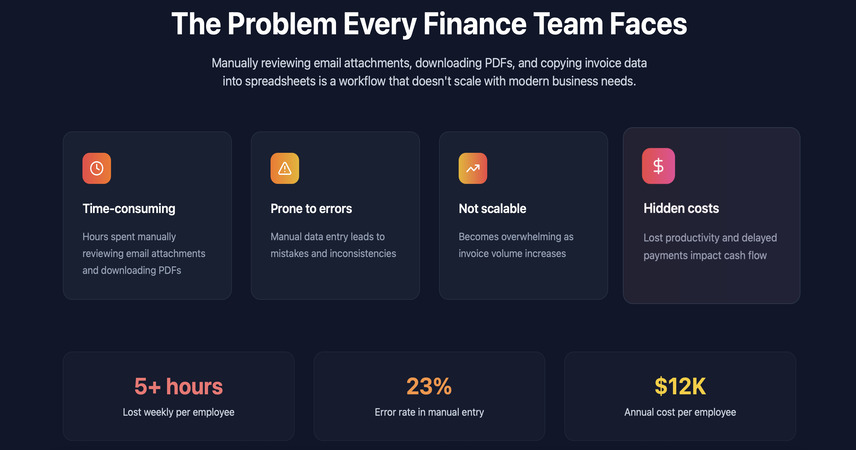Click the warning triangle icon
Viewport: 856px width, 450px height.
tap(284, 168)
